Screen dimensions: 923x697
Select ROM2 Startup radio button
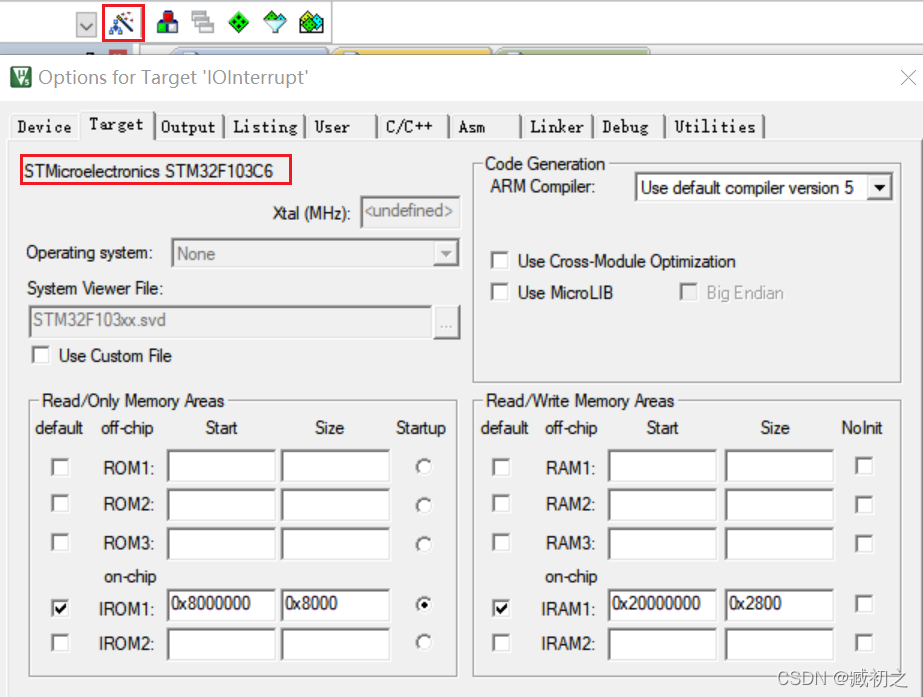point(423,505)
